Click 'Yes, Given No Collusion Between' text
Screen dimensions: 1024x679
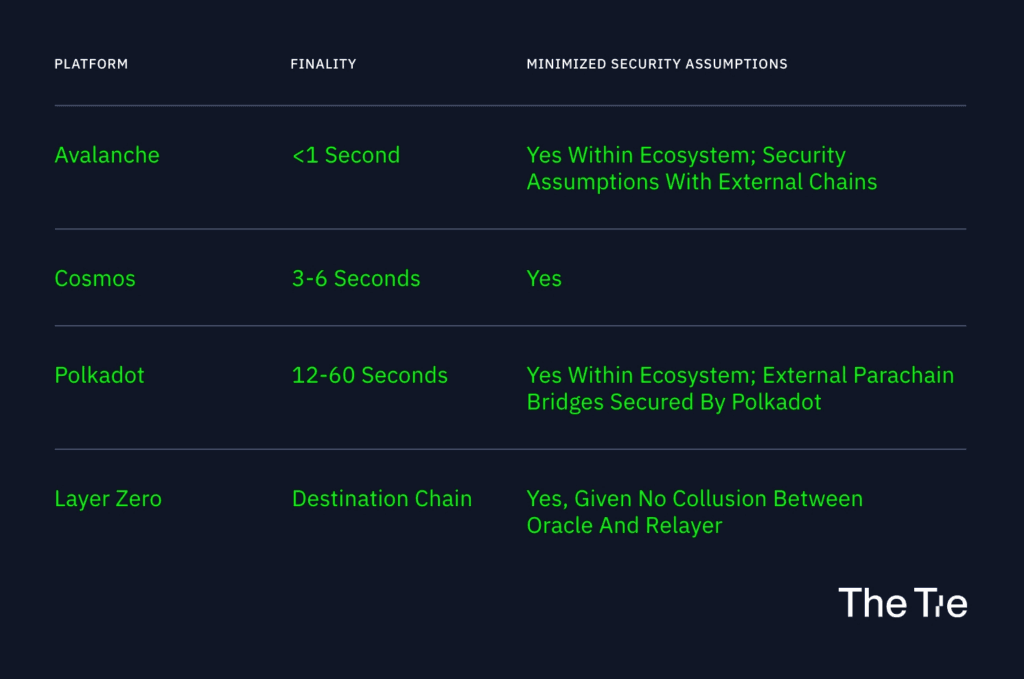694,499
